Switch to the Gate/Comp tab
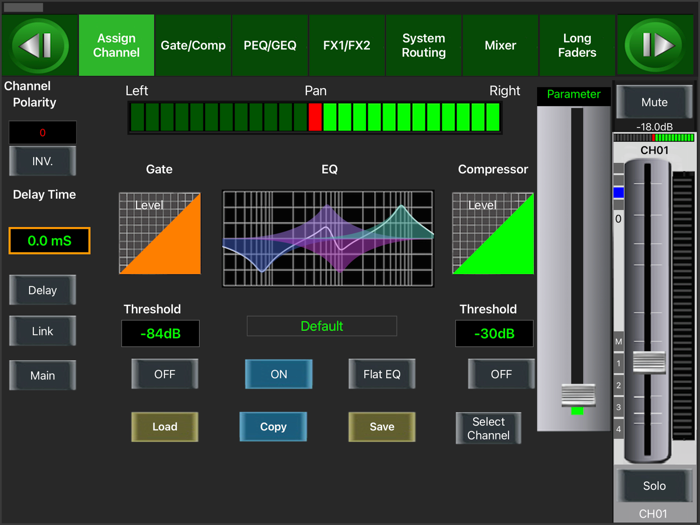Viewport: 700px width, 525px height. [x=193, y=45]
